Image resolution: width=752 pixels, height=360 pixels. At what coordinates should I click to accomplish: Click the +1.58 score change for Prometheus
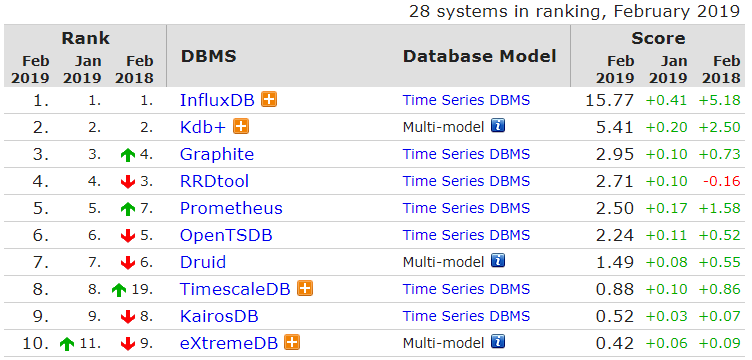pyautogui.click(x=719, y=208)
